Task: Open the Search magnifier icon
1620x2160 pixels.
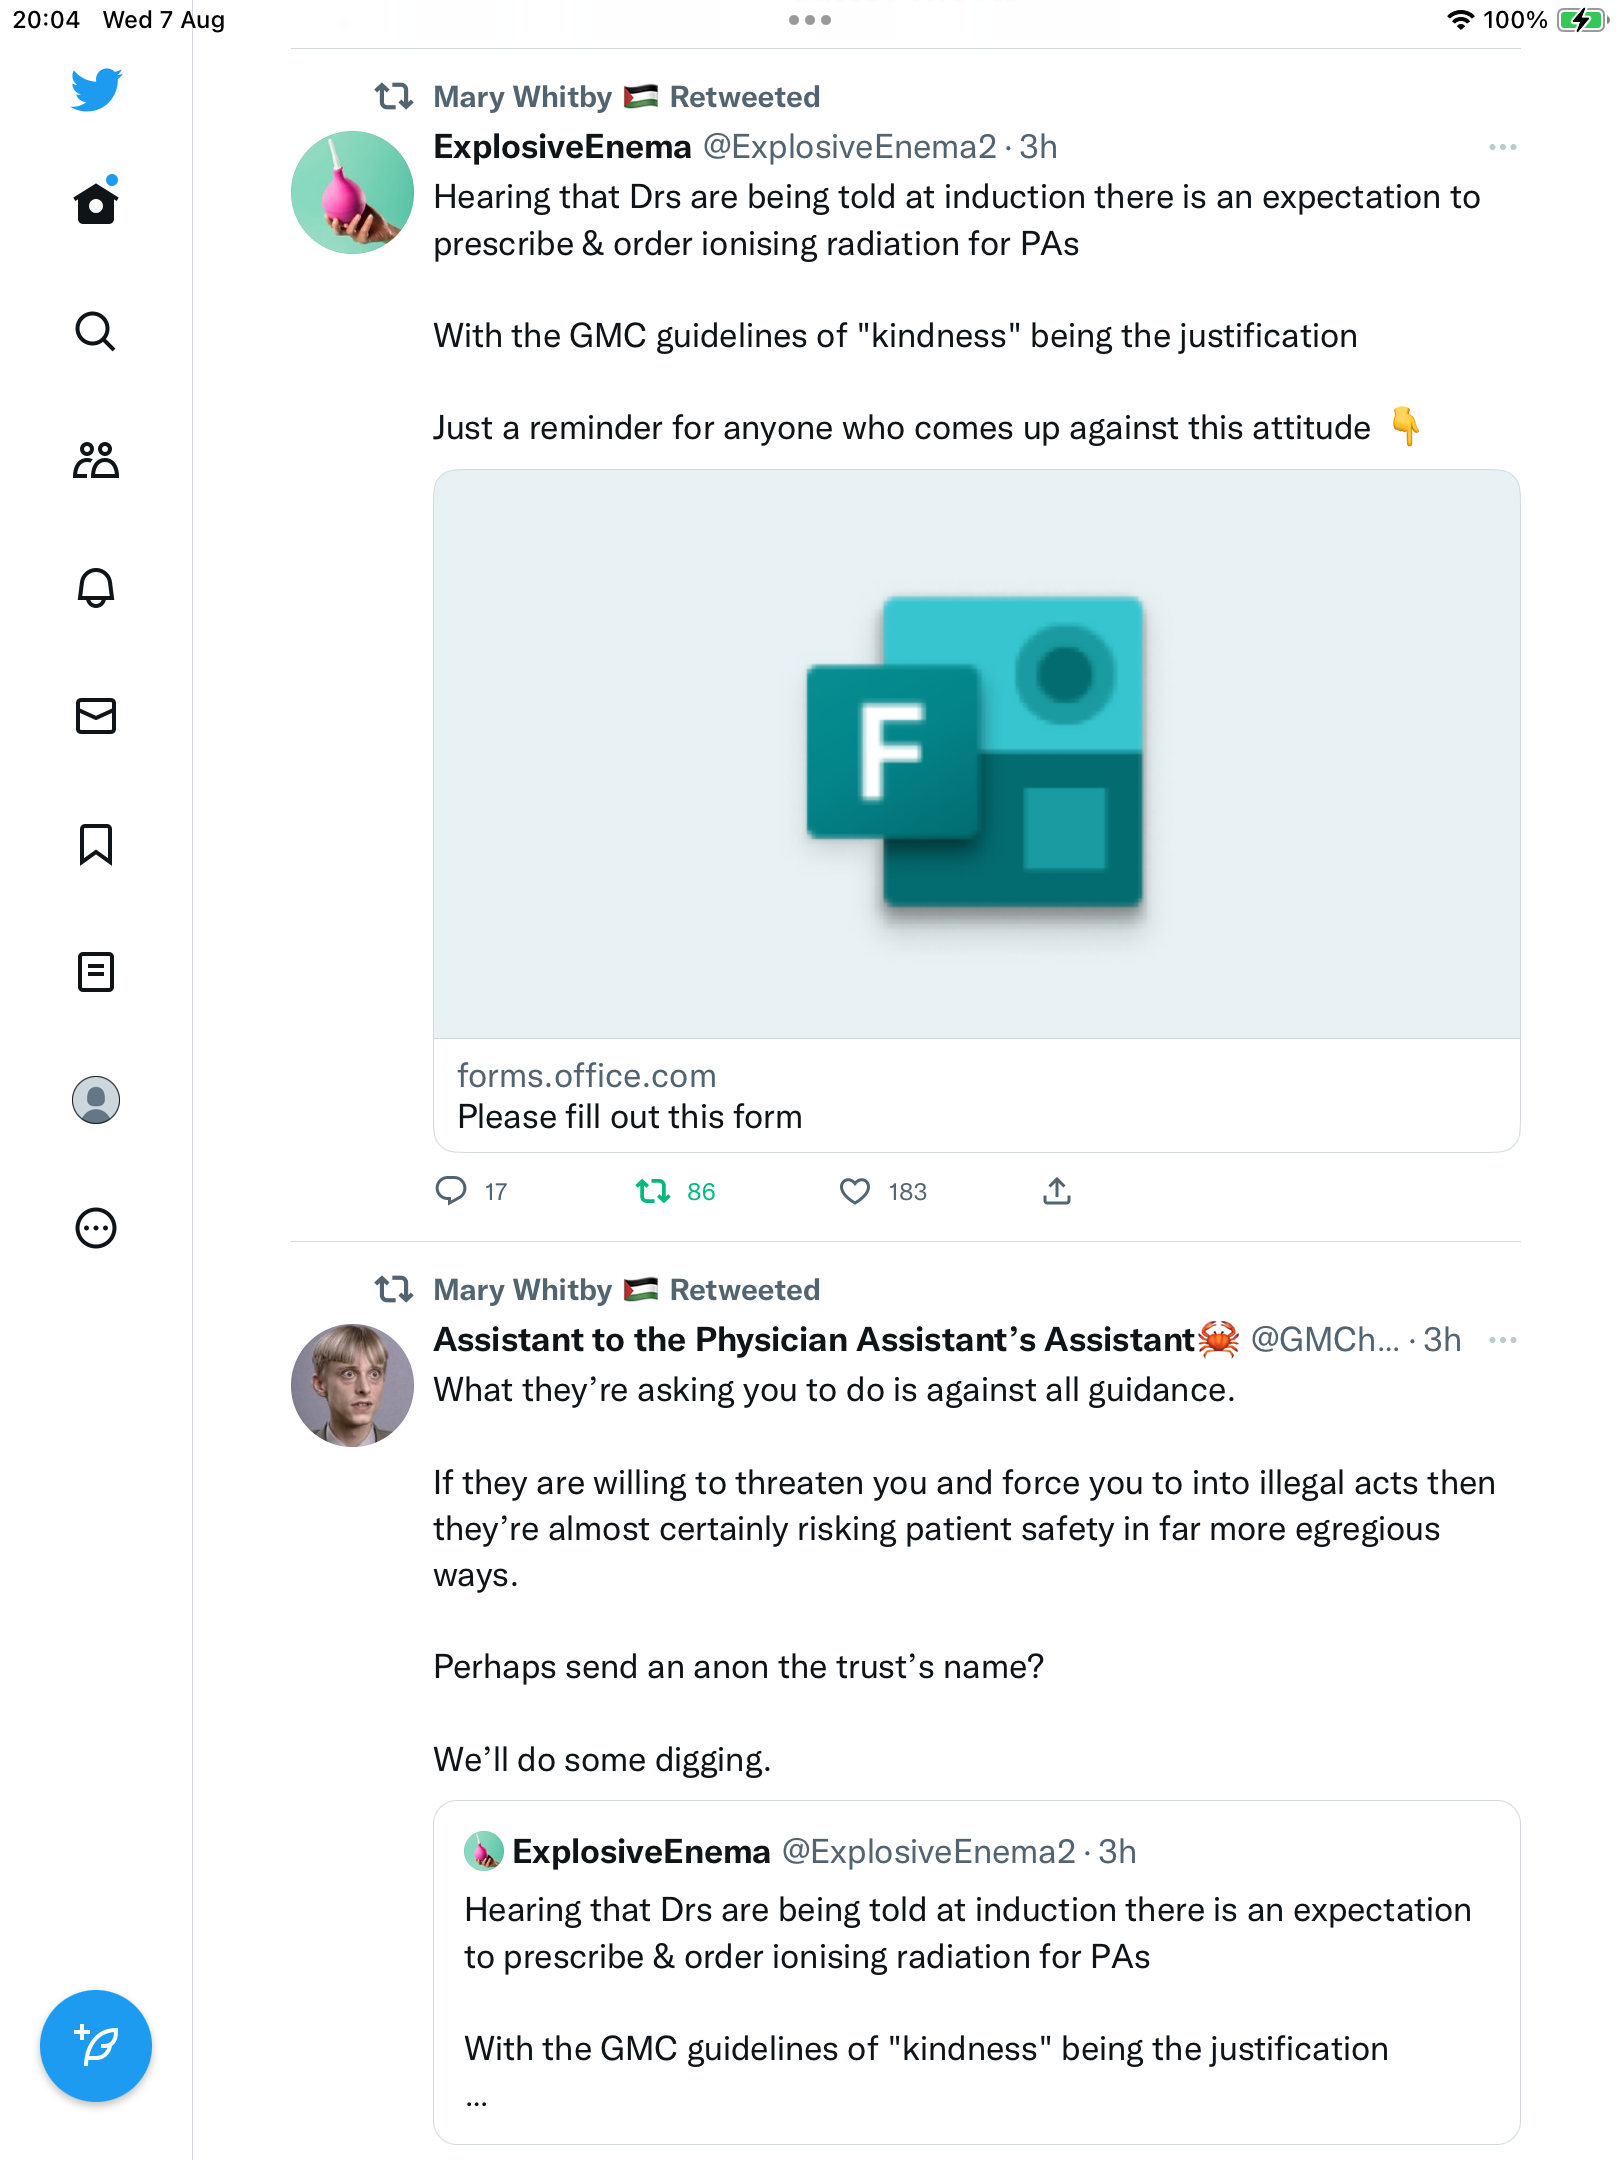Action: (96, 331)
